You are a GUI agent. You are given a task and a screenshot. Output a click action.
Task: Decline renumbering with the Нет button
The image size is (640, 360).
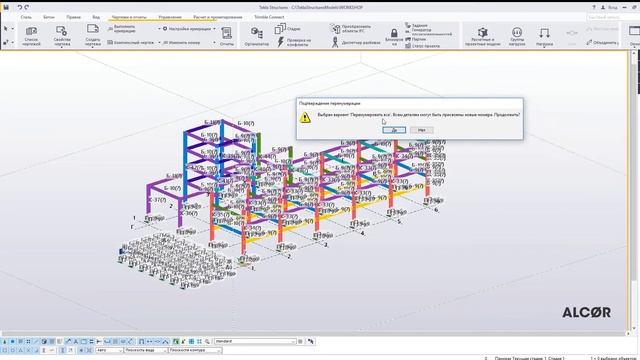coord(422,130)
